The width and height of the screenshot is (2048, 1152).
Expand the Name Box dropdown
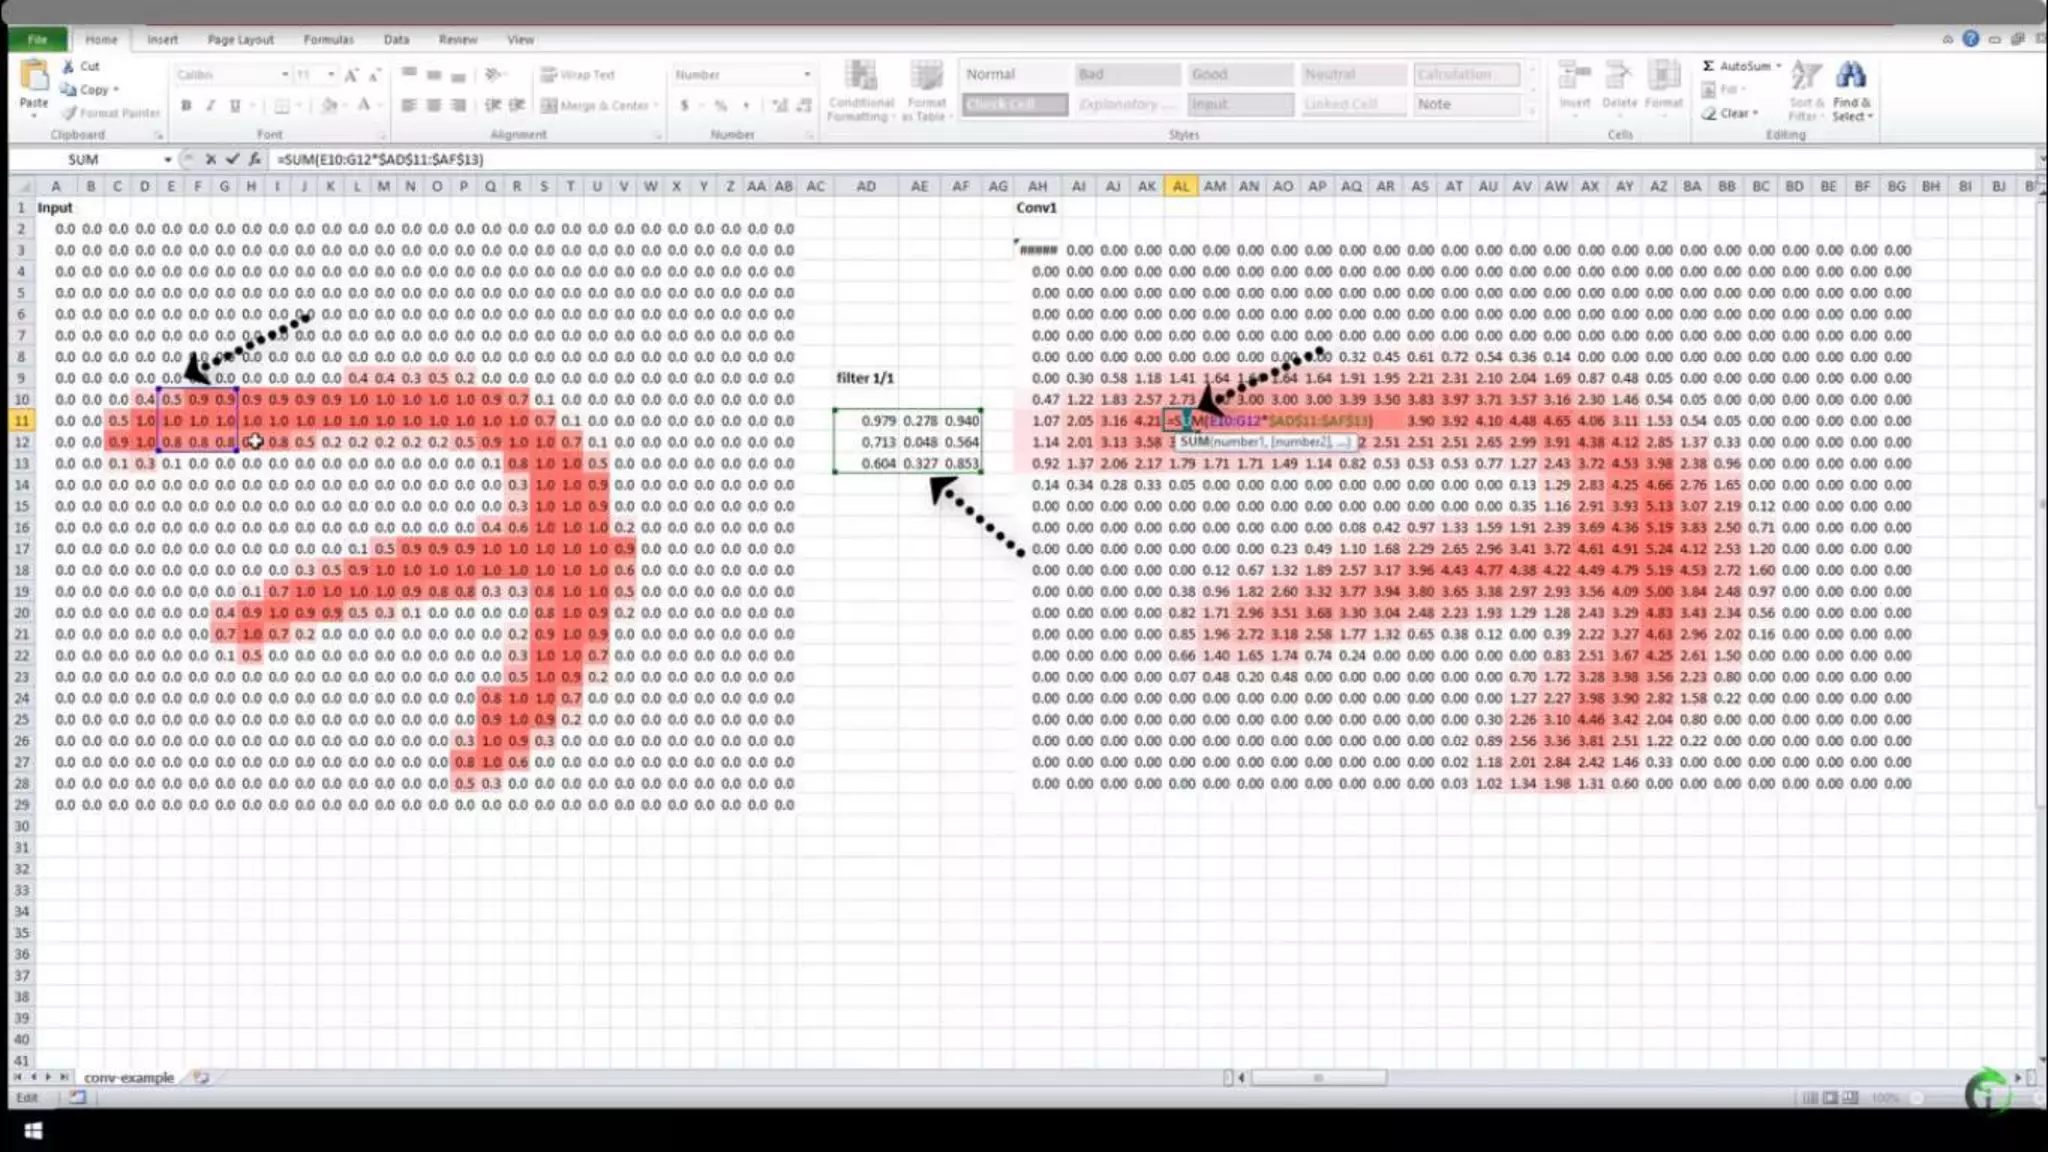point(167,160)
